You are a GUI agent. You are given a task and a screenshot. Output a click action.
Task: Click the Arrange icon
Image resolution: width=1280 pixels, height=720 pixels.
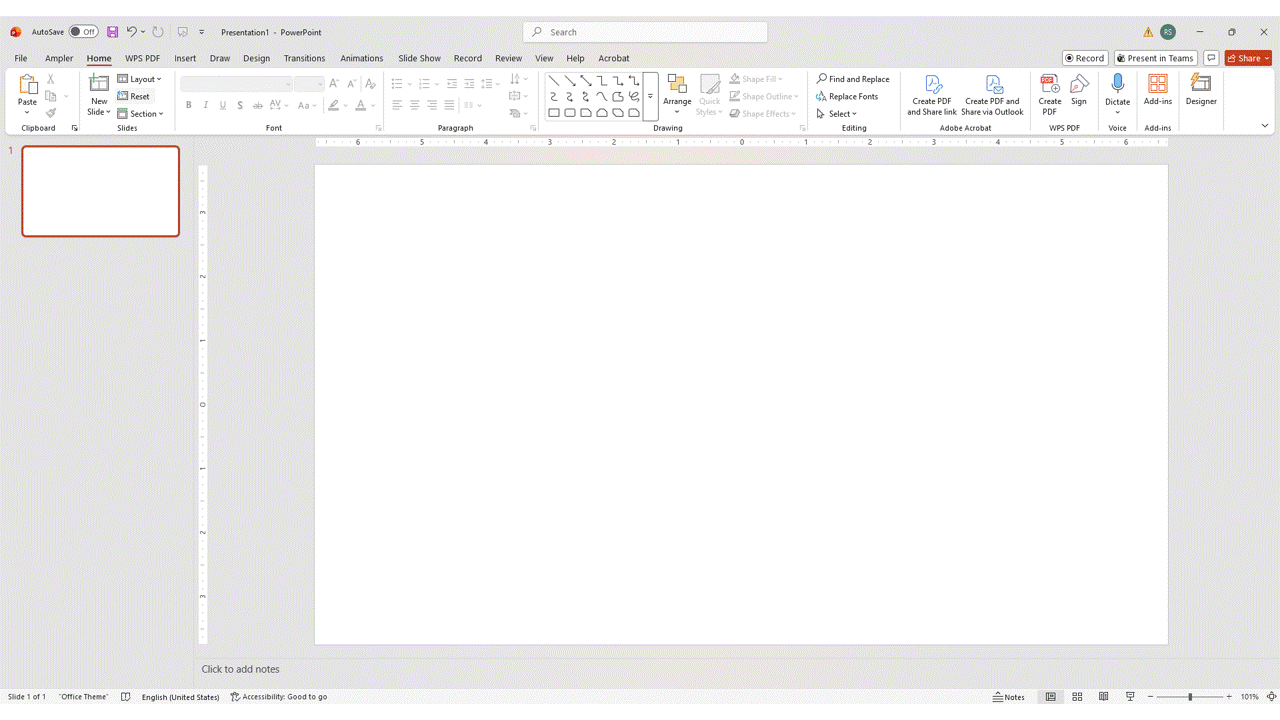coord(677,84)
